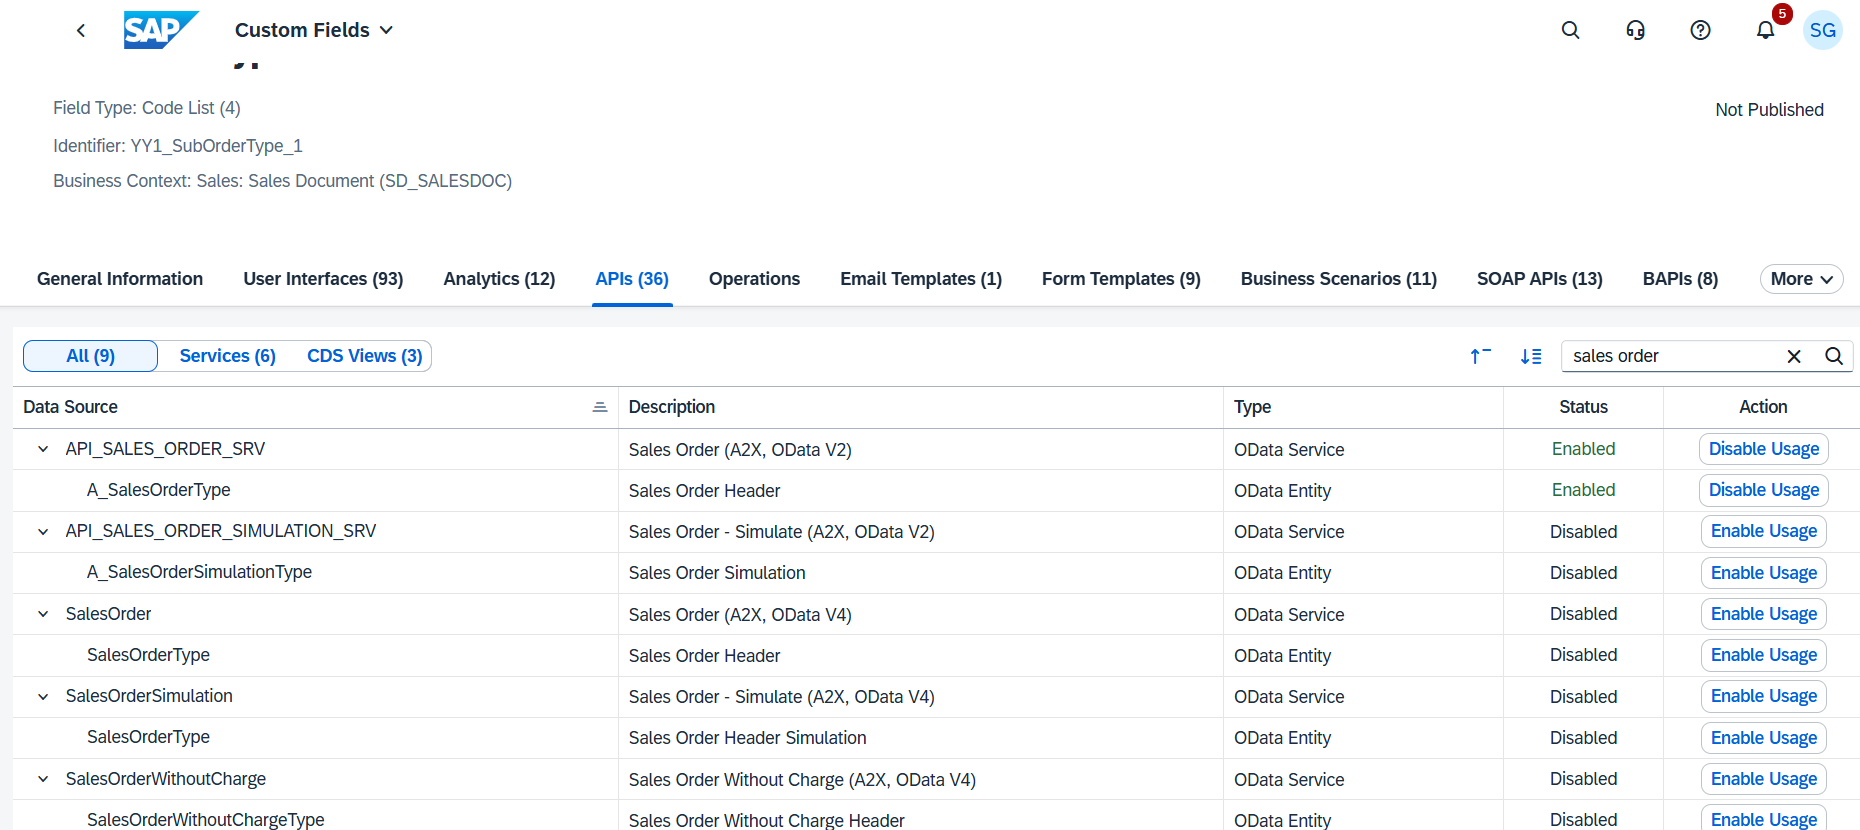Viewport: 1860px width, 830px height.
Task: Open the Custom Fields title dropdown
Action: (x=313, y=30)
